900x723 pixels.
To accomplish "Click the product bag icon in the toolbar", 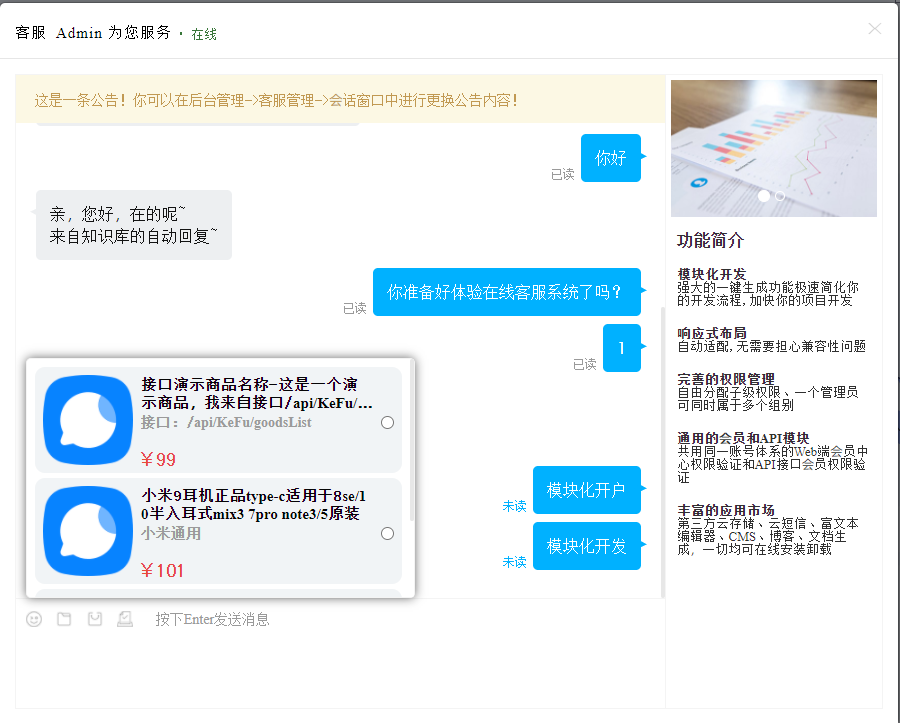I will point(95,620).
